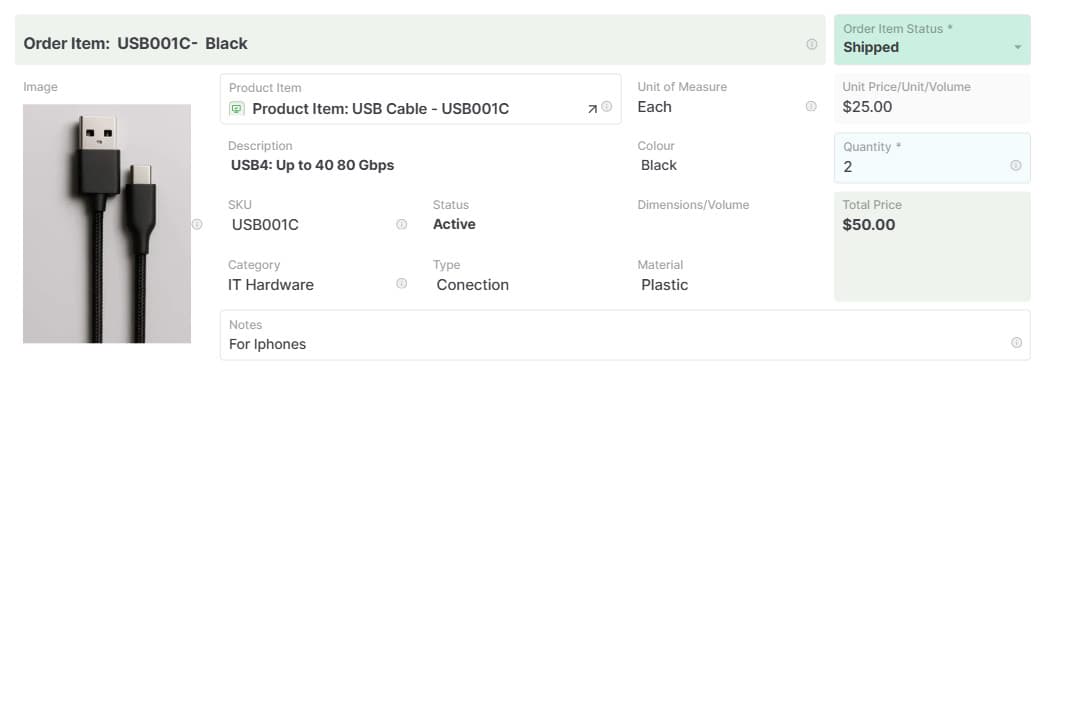Viewport: 1080px width, 720px height.
Task: Click the green product icon before USB Cable
Action: 237,108
